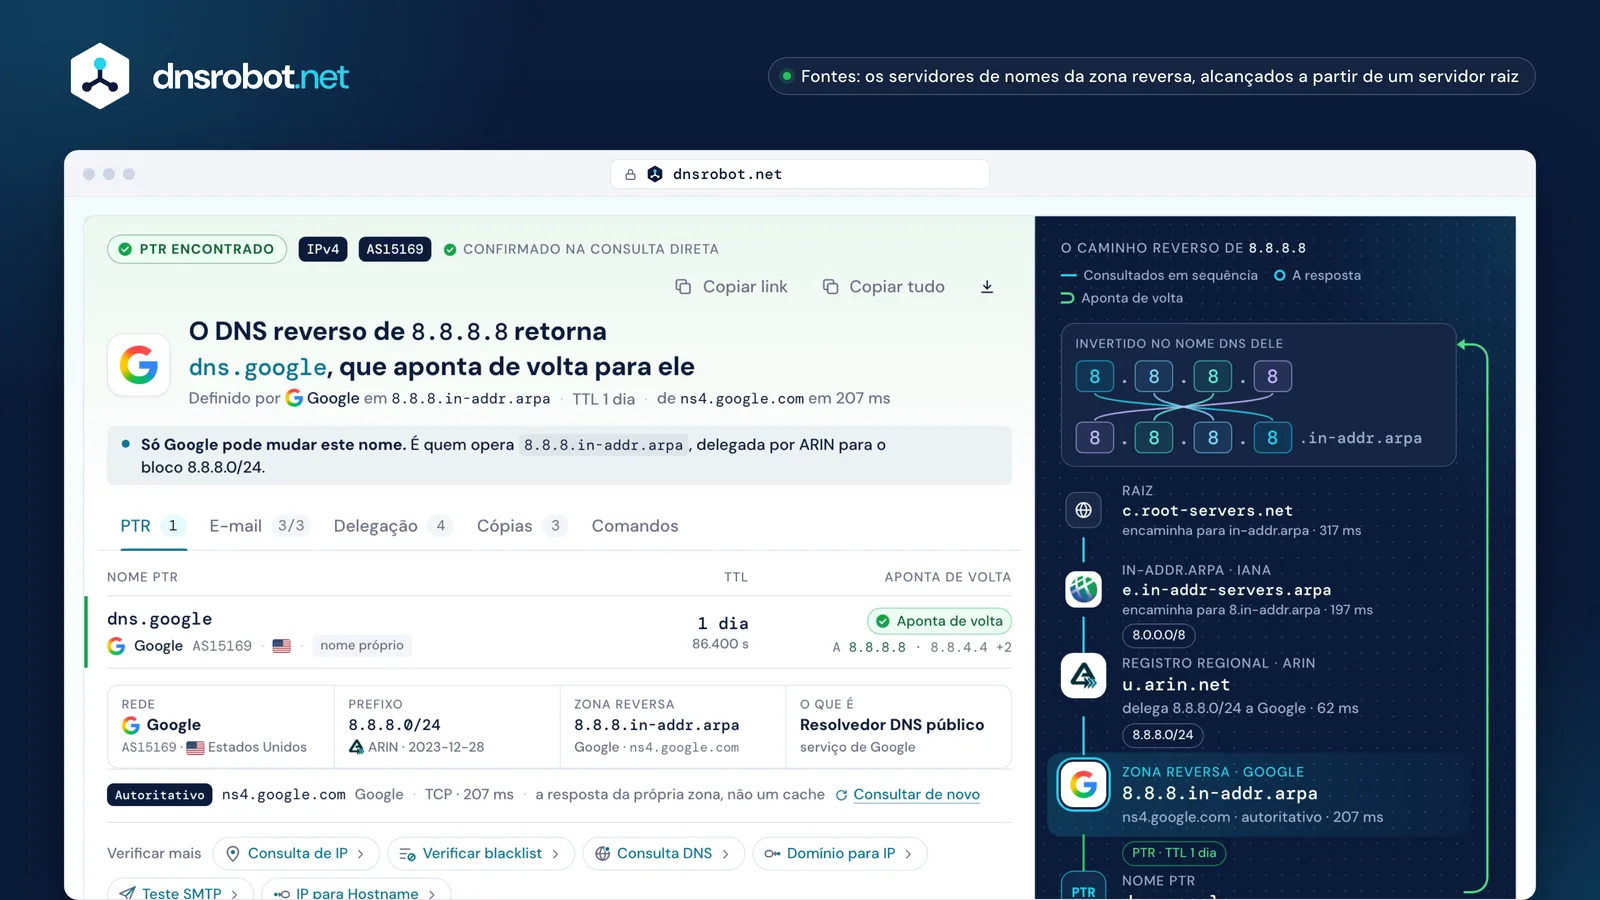Open Domínio para IP tool
1600x900 pixels.
(x=840, y=854)
